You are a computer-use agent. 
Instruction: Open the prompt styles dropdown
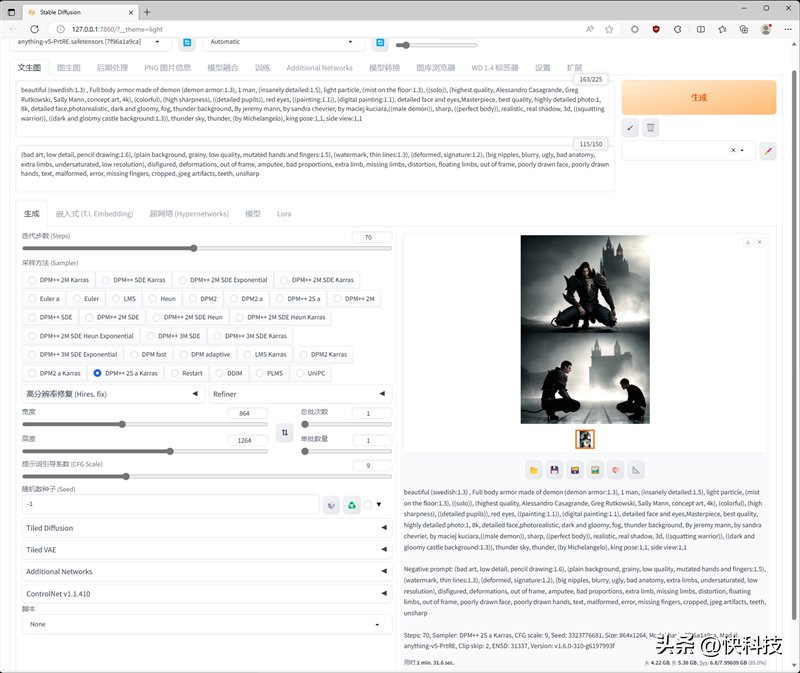[688, 151]
